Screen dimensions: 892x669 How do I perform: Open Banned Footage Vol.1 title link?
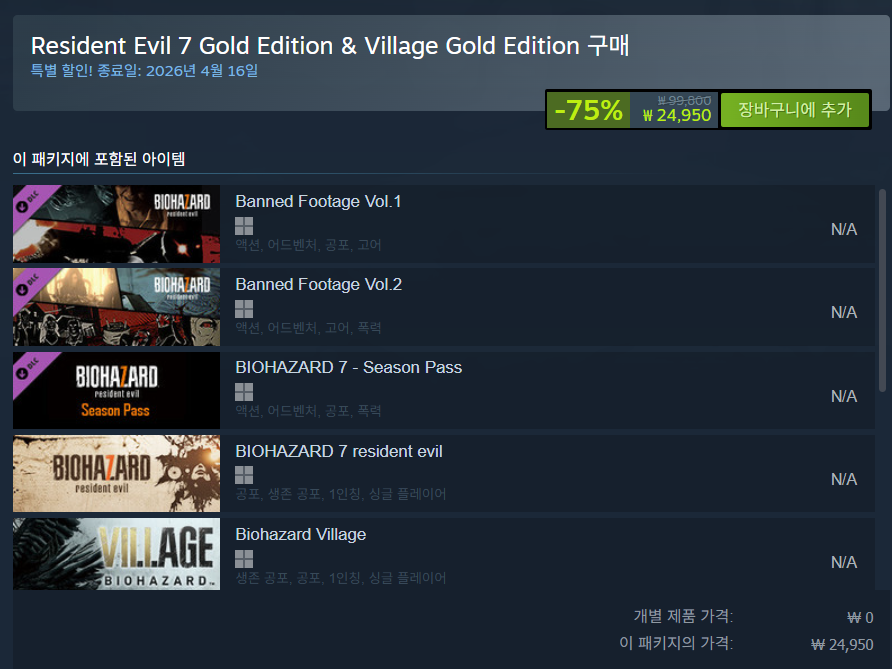[x=318, y=201]
